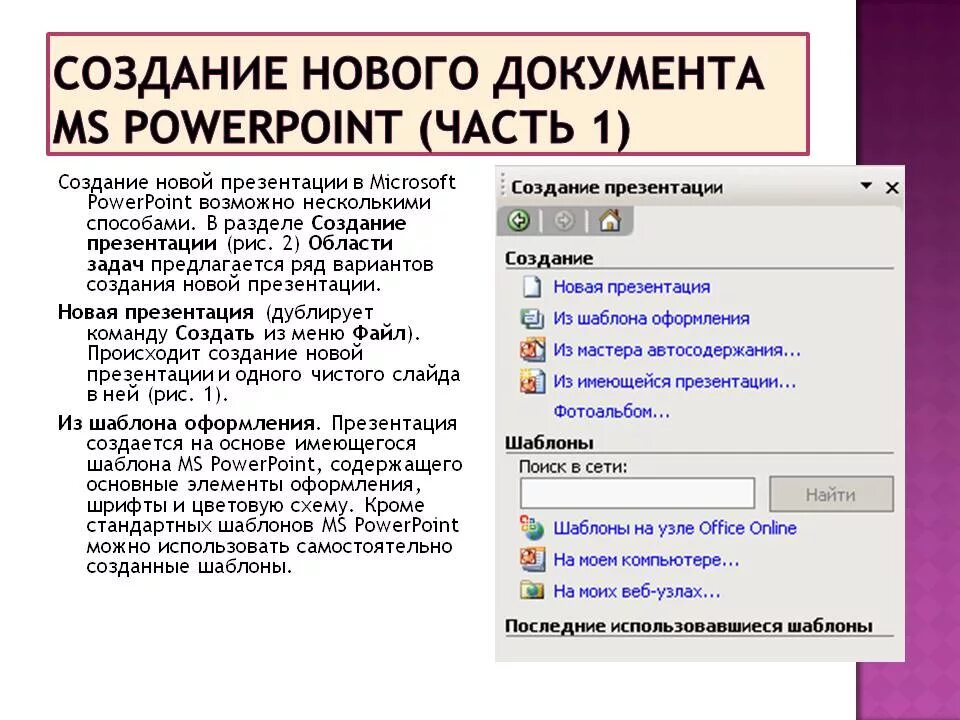Viewport: 960px width, 720px height.
Task: Open На моих веб-узлах... link
Action: pyautogui.click(x=637, y=591)
